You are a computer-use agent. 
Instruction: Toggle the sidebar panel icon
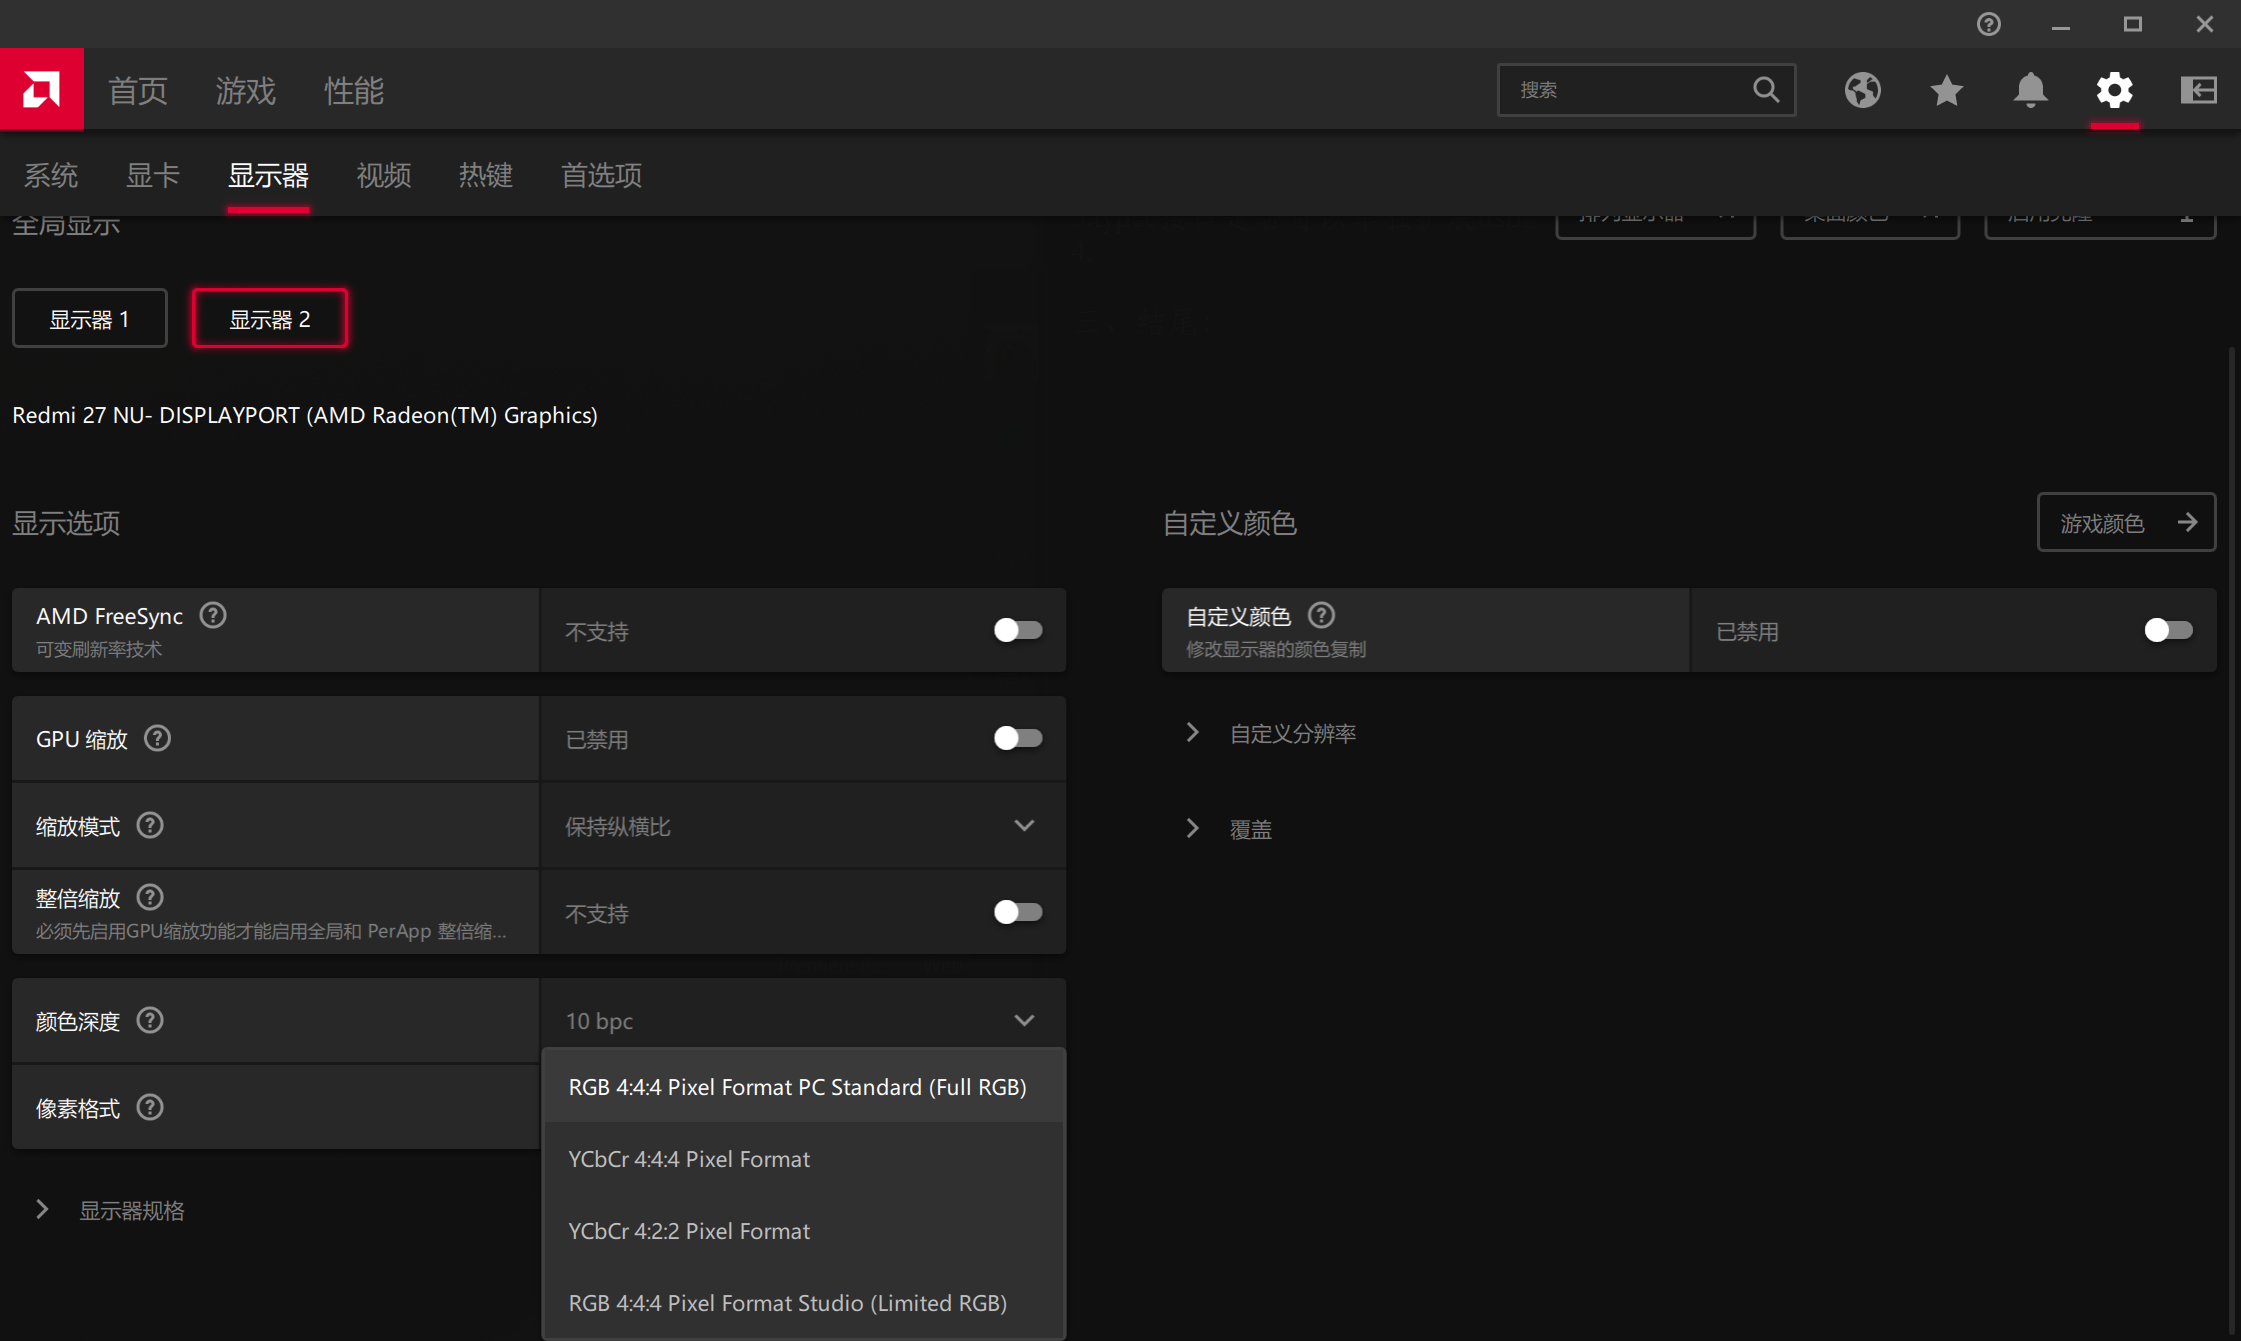point(2198,90)
